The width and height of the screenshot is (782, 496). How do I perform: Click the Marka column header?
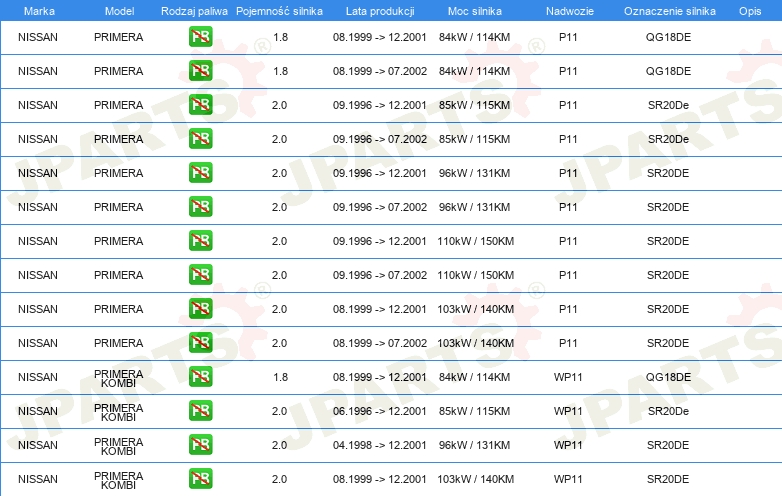click(x=39, y=10)
